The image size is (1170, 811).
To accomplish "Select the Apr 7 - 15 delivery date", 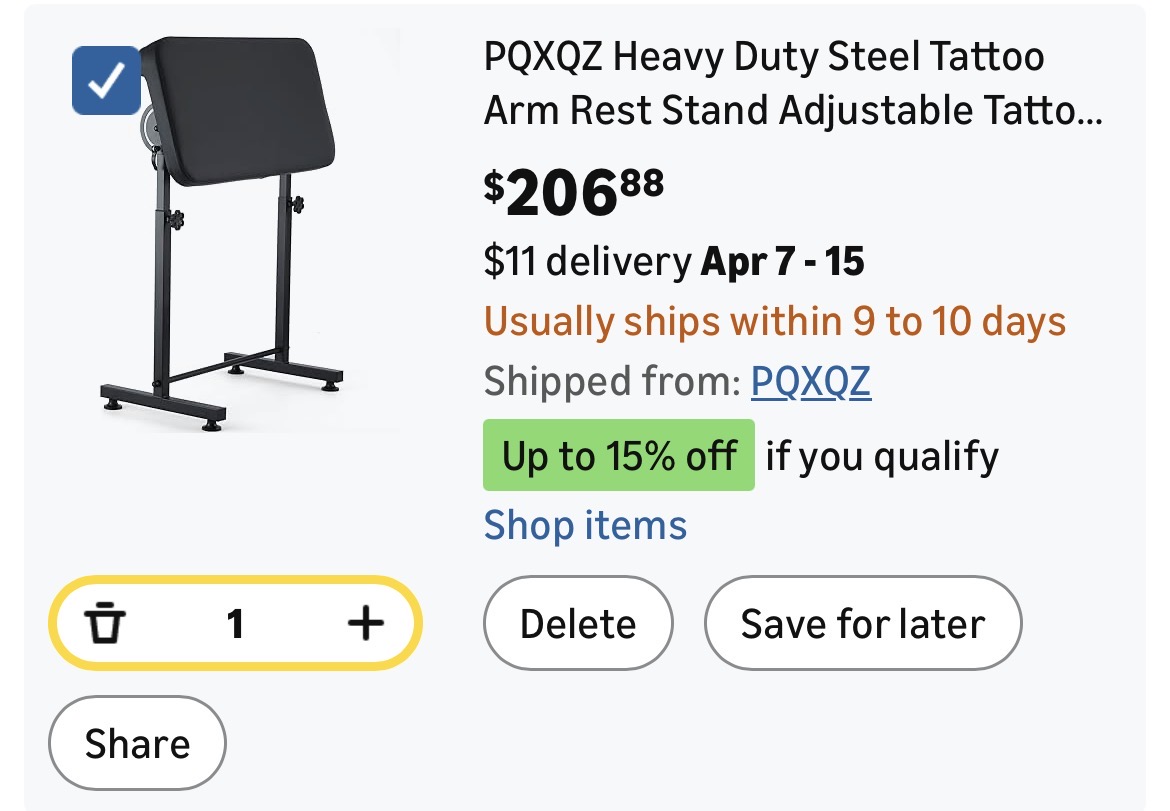I will [783, 262].
